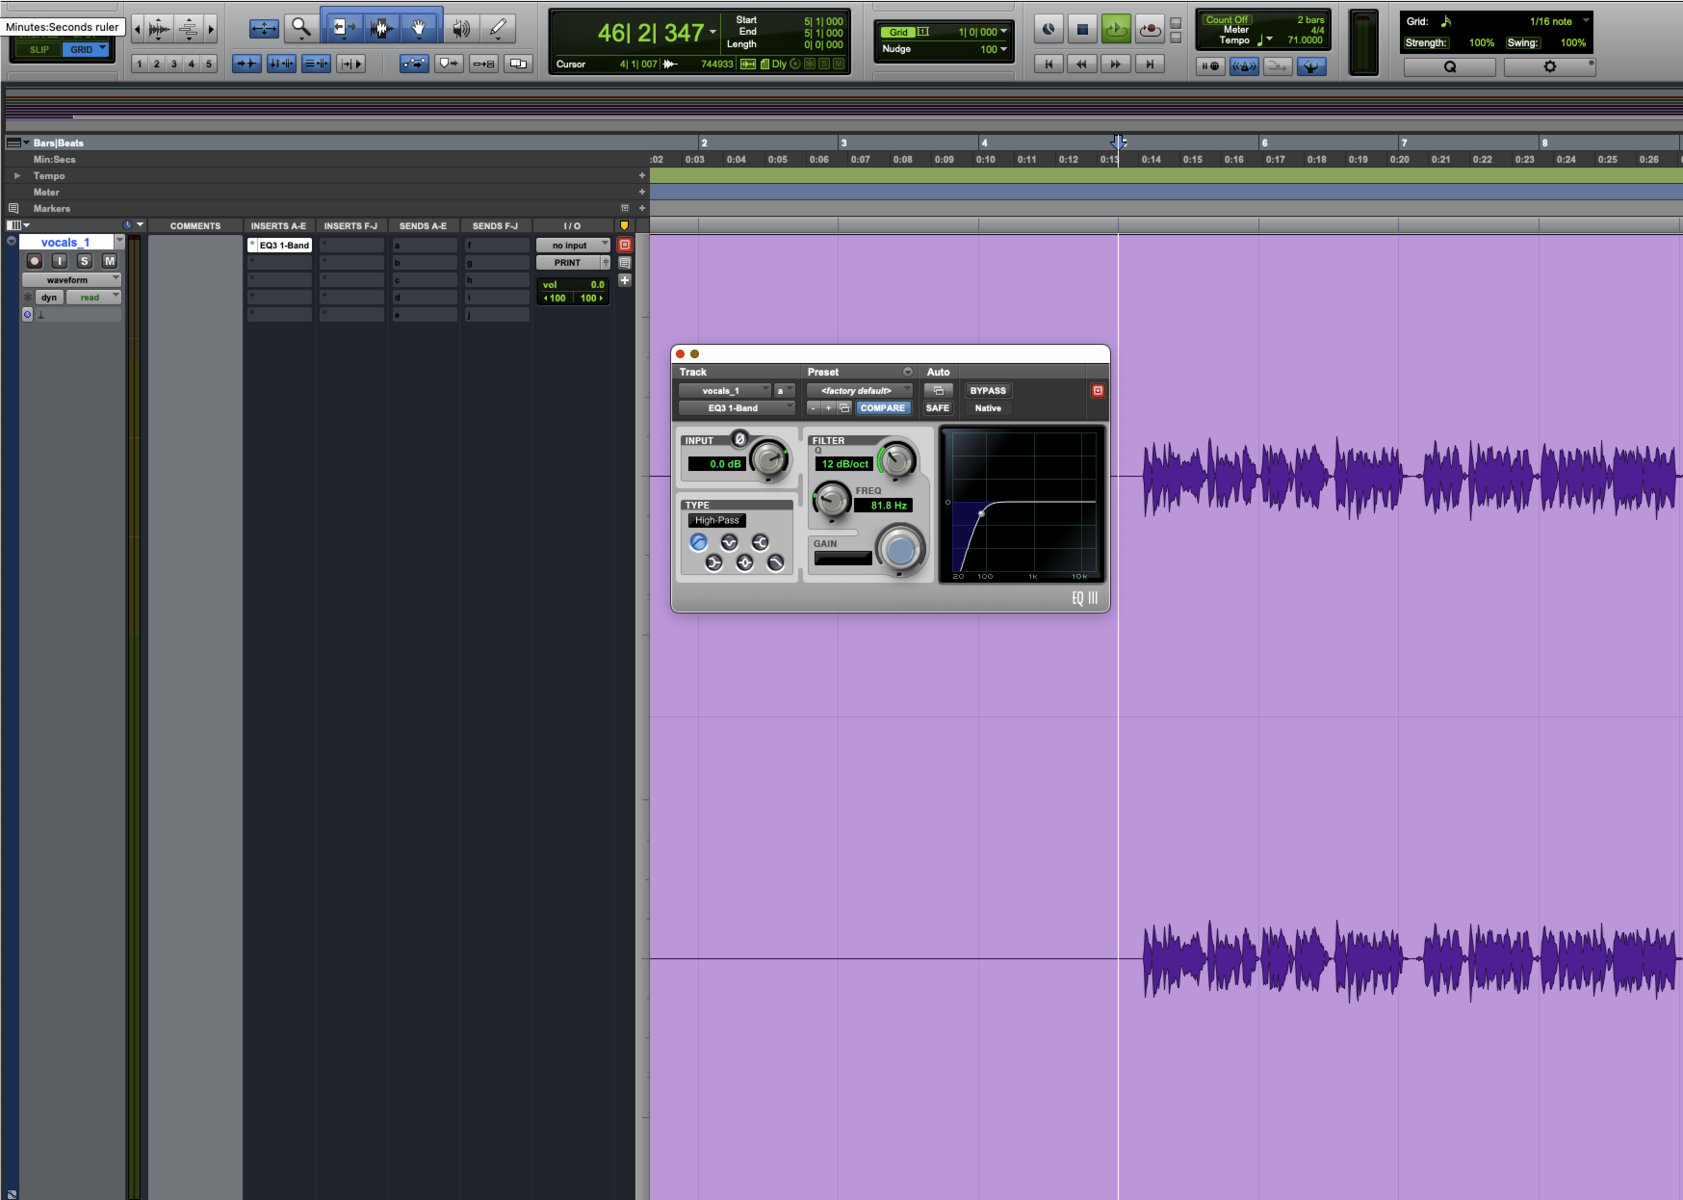Select the Zoomer magnifying glass tool
The width and height of the screenshot is (1683, 1200).
click(300, 28)
